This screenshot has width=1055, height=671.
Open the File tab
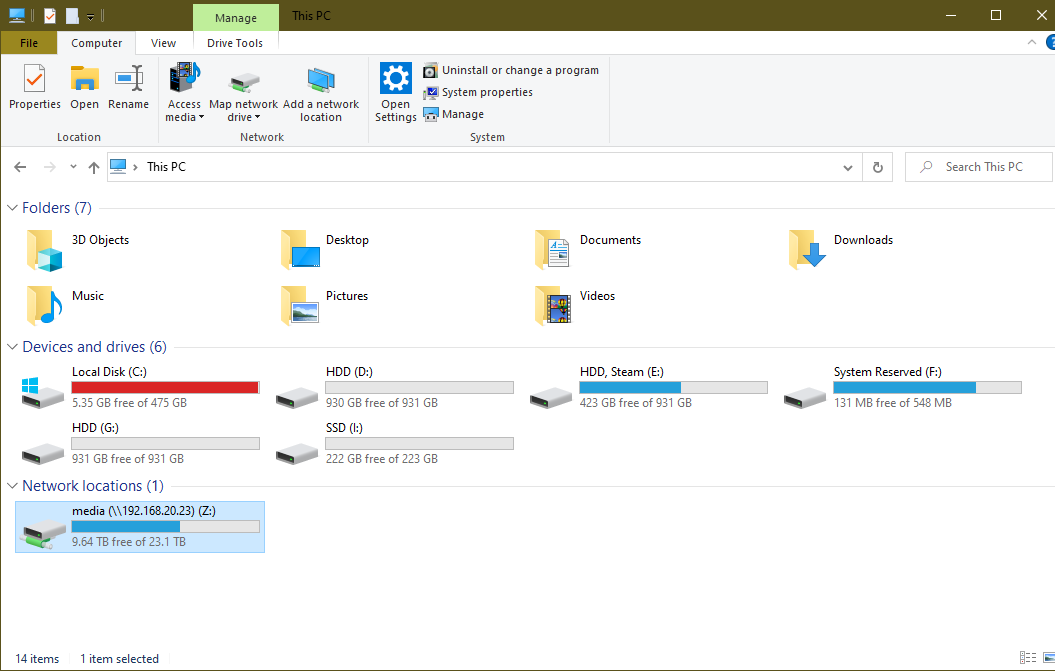[x=29, y=43]
